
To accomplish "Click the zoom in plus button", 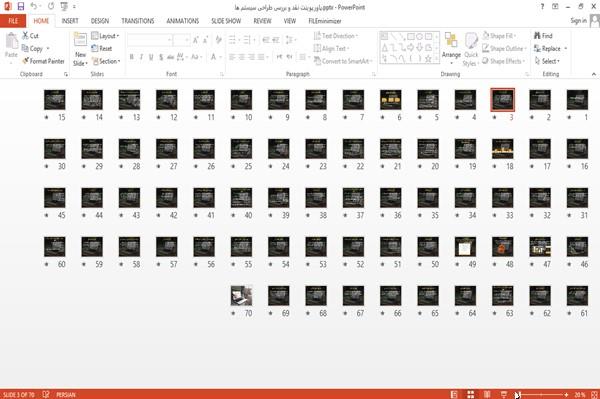I will (566, 394).
